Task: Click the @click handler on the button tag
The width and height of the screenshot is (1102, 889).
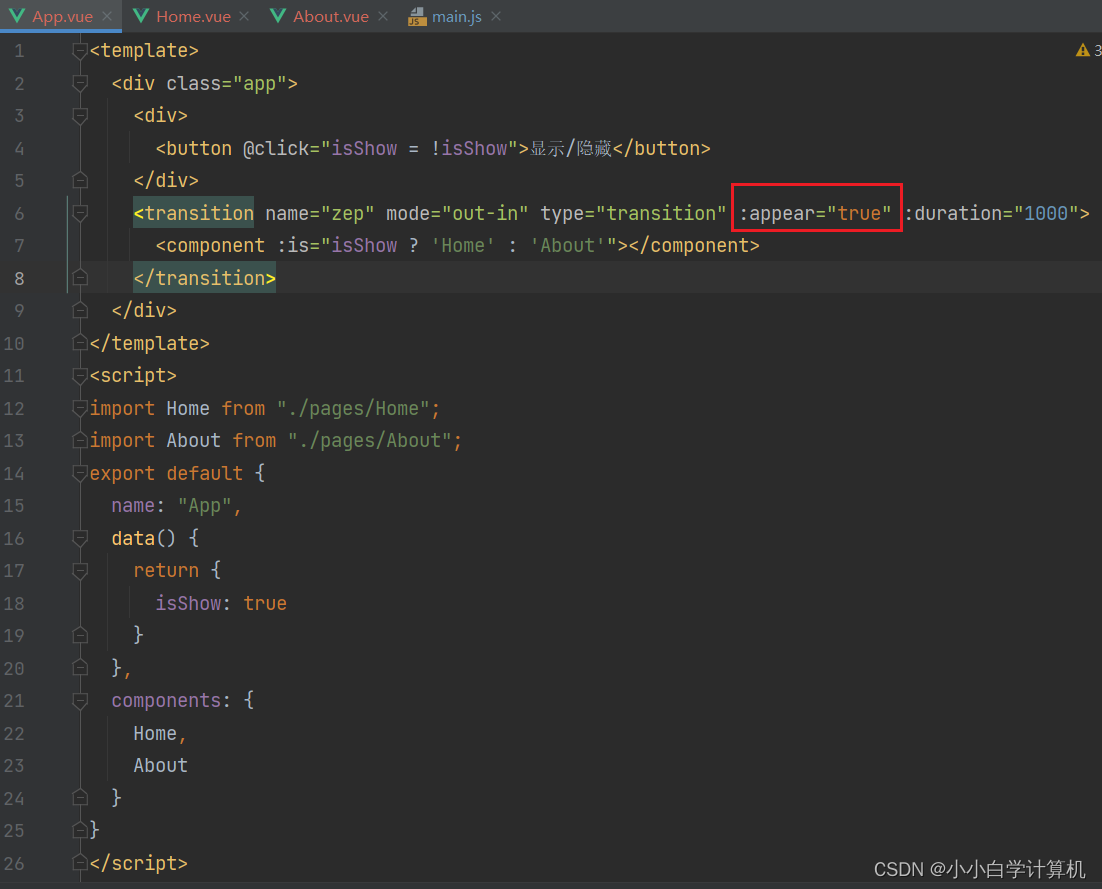Action: (x=380, y=148)
